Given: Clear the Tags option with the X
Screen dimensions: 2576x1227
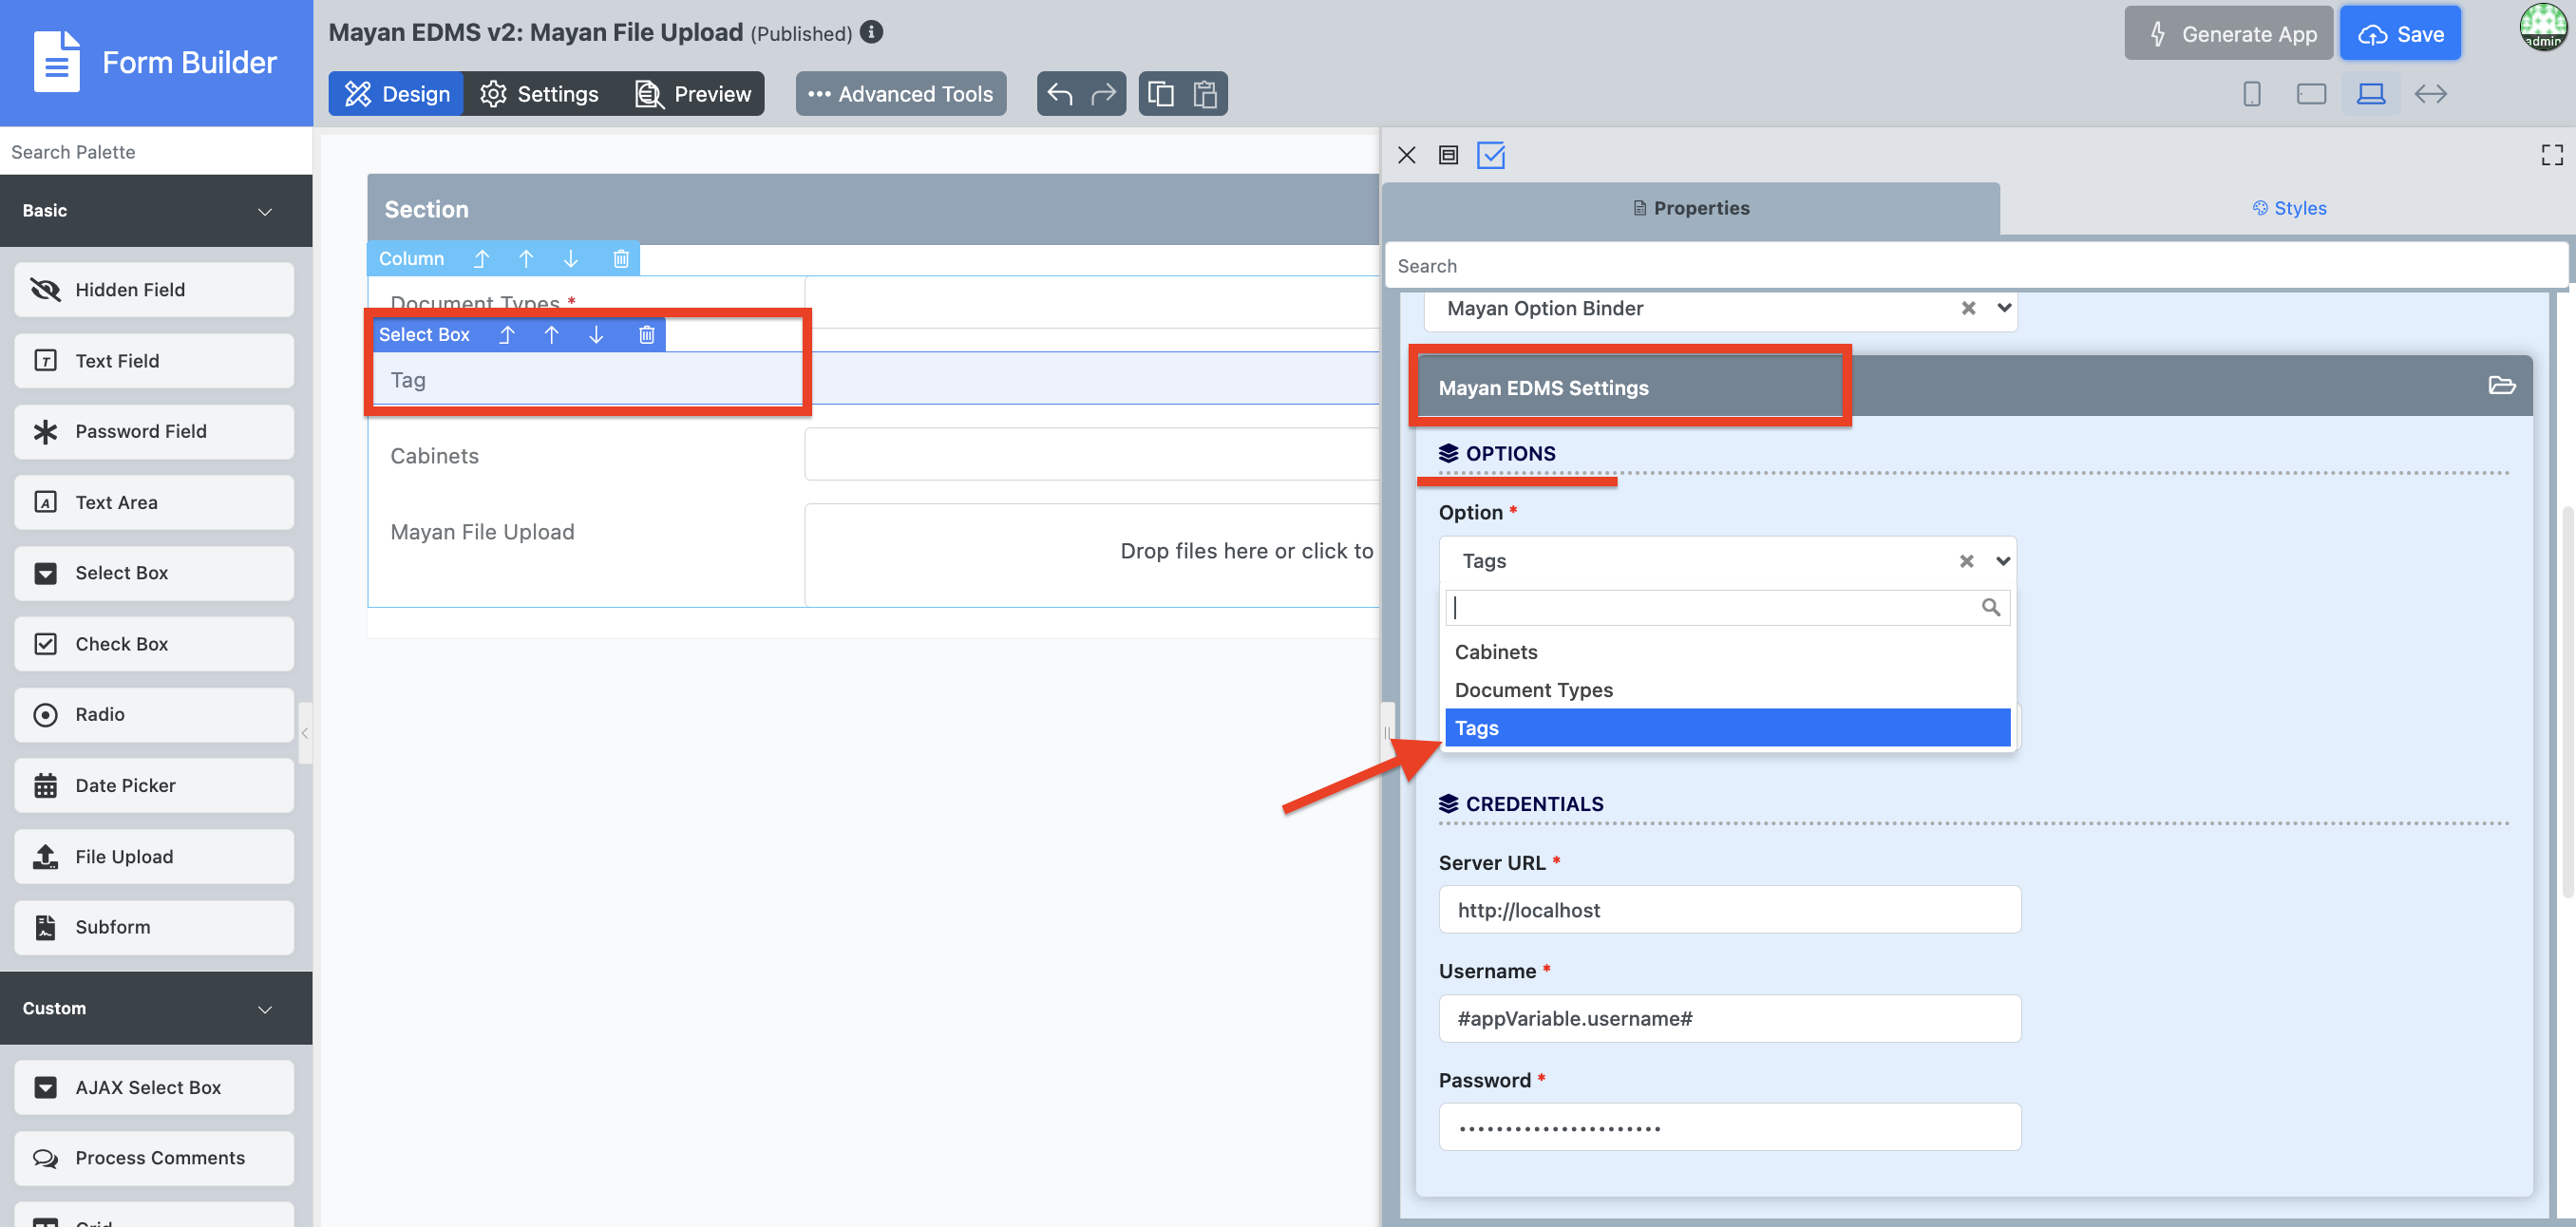Looking at the screenshot, I should pyautogui.click(x=1966, y=561).
